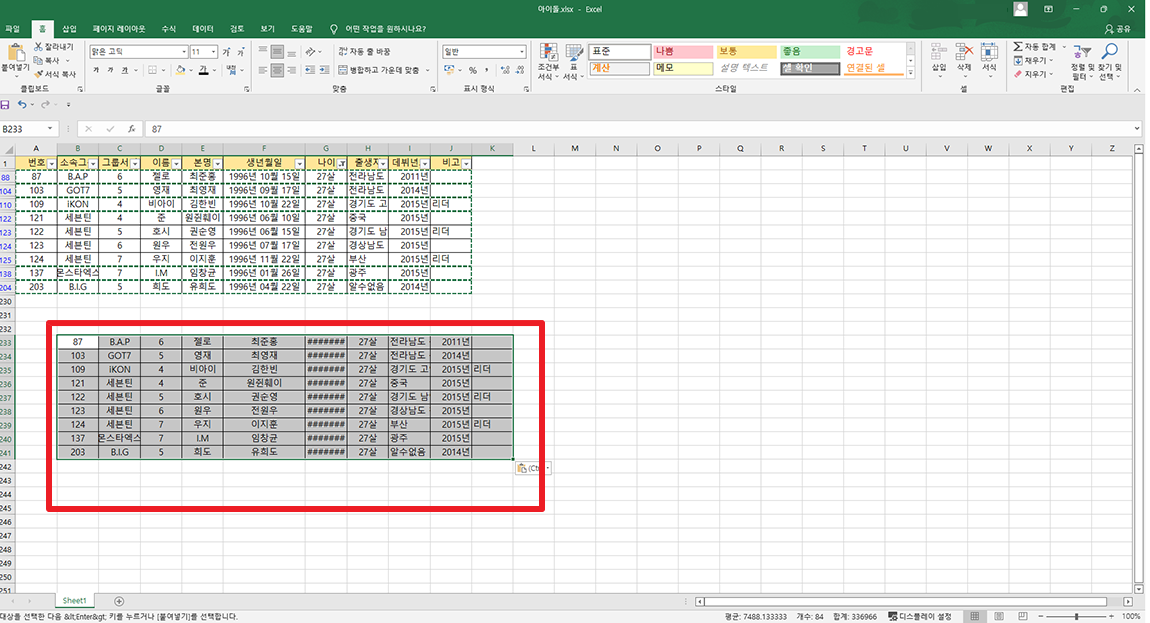Open the filter arrow on the 생년월일 header
The height and width of the screenshot is (623, 1150).
pyautogui.click(x=299, y=163)
